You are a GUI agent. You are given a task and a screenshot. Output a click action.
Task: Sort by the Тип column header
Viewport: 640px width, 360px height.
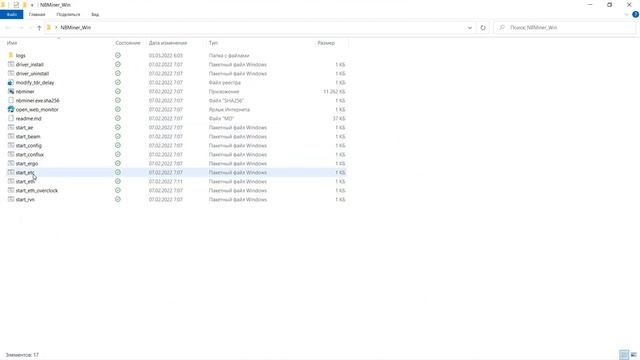pyautogui.click(x=213, y=43)
